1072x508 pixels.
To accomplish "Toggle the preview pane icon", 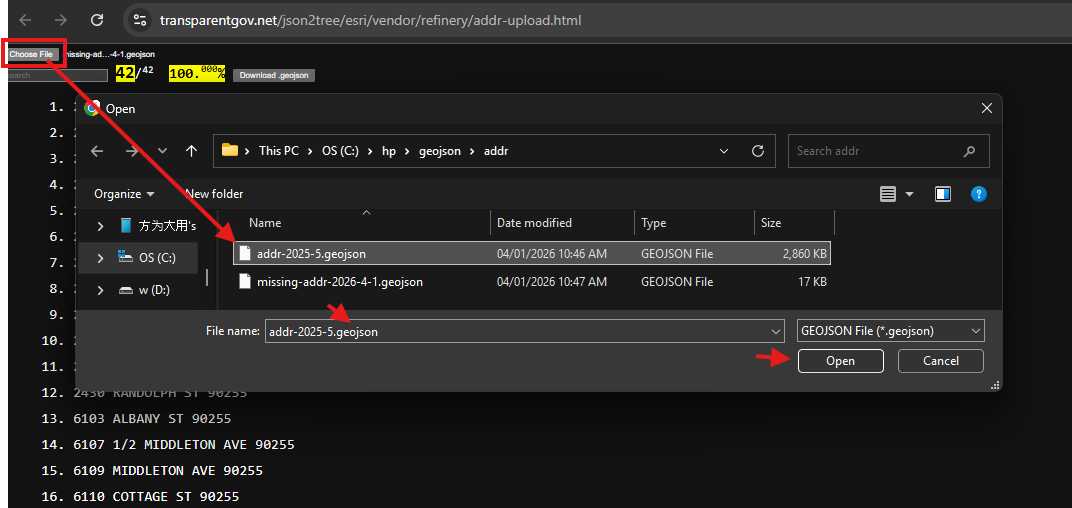I will point(942,194).
